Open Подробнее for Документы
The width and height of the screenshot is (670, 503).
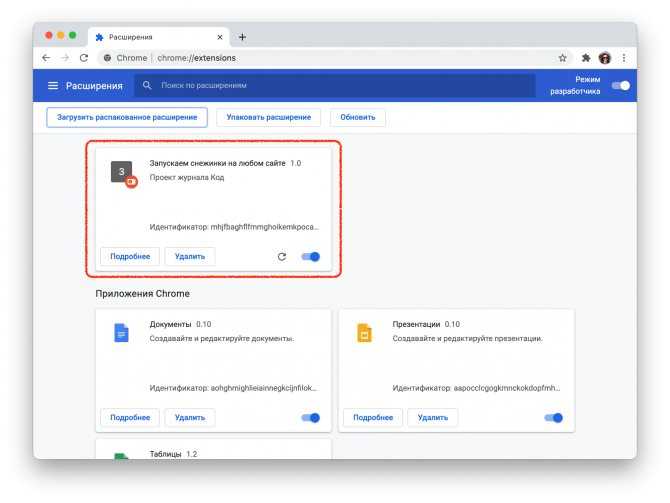[x=130, y=418]
